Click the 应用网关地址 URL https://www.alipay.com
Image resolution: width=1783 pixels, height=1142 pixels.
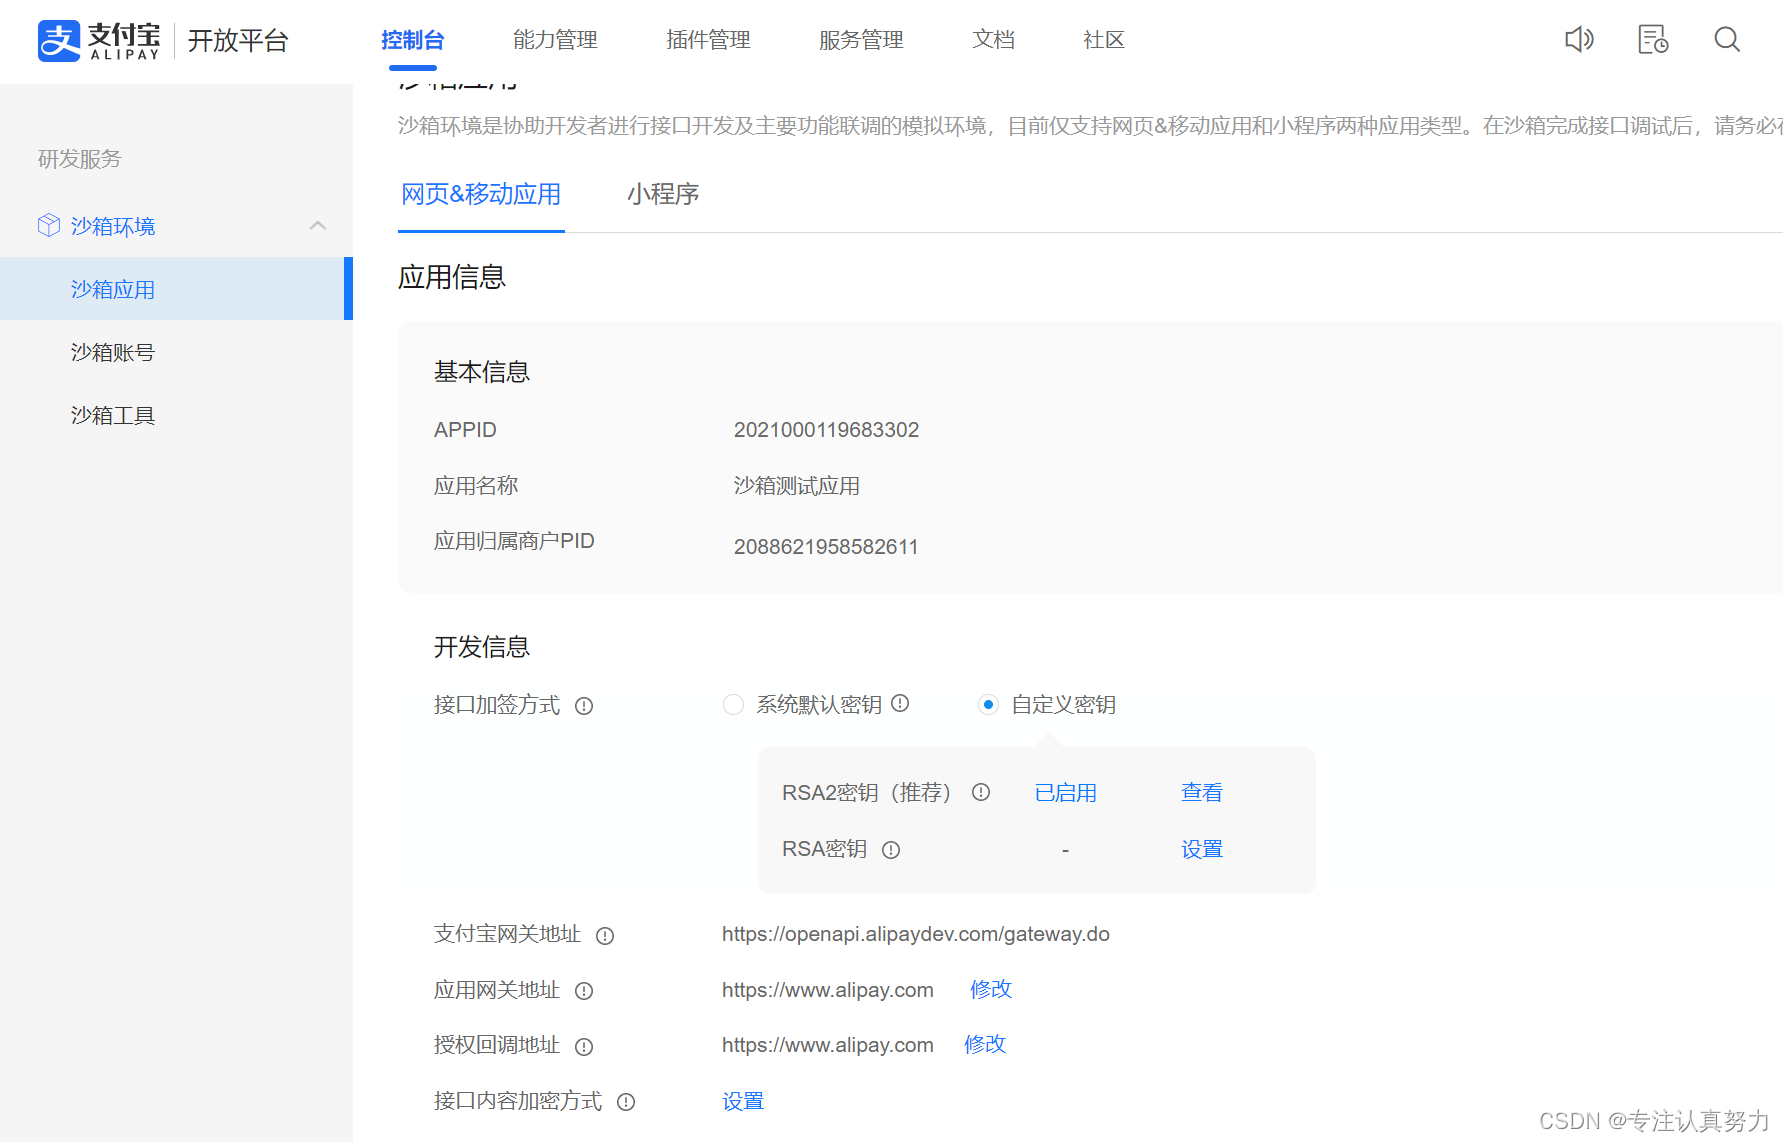click(828, 990)
